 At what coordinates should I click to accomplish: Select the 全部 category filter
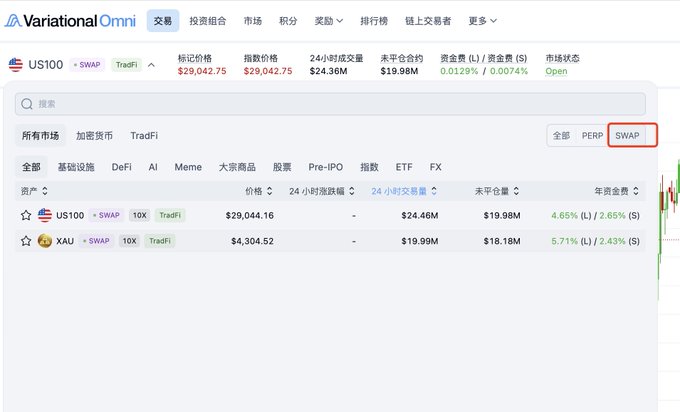point(31,167)
